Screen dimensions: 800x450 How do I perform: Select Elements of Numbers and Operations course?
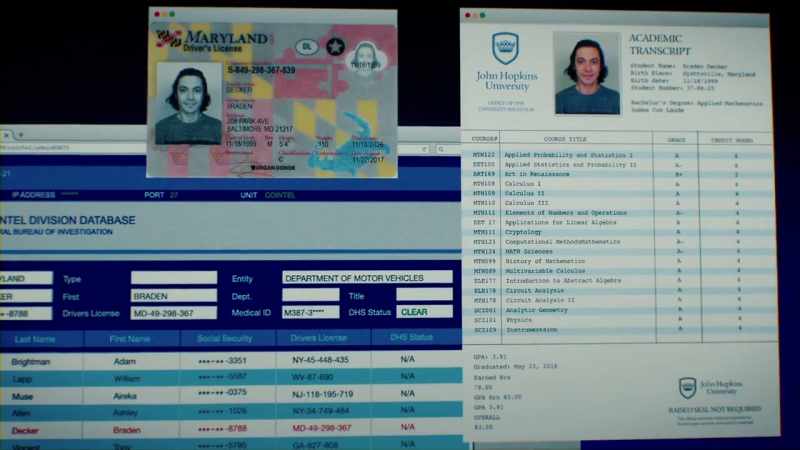566,213
